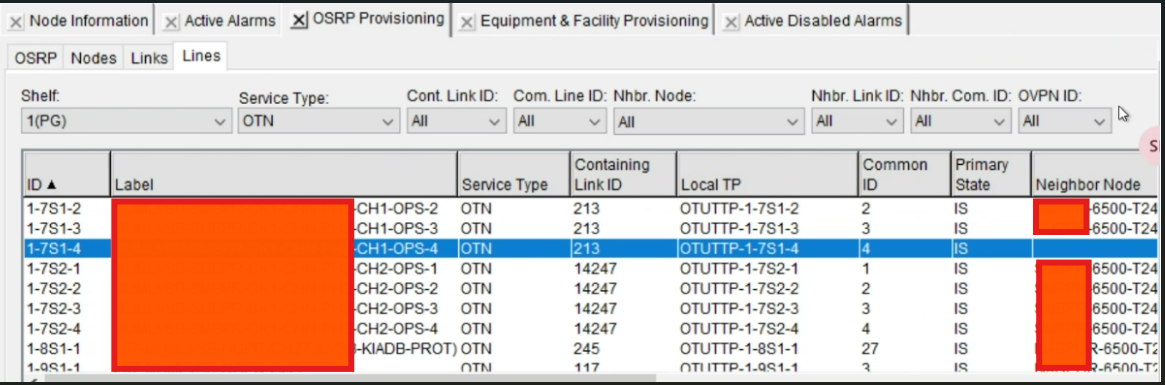Viewport: 1165px width, 385px height.
Task: Click label cell ending CH1-OPS-3
Action: (x=284, y=228)
